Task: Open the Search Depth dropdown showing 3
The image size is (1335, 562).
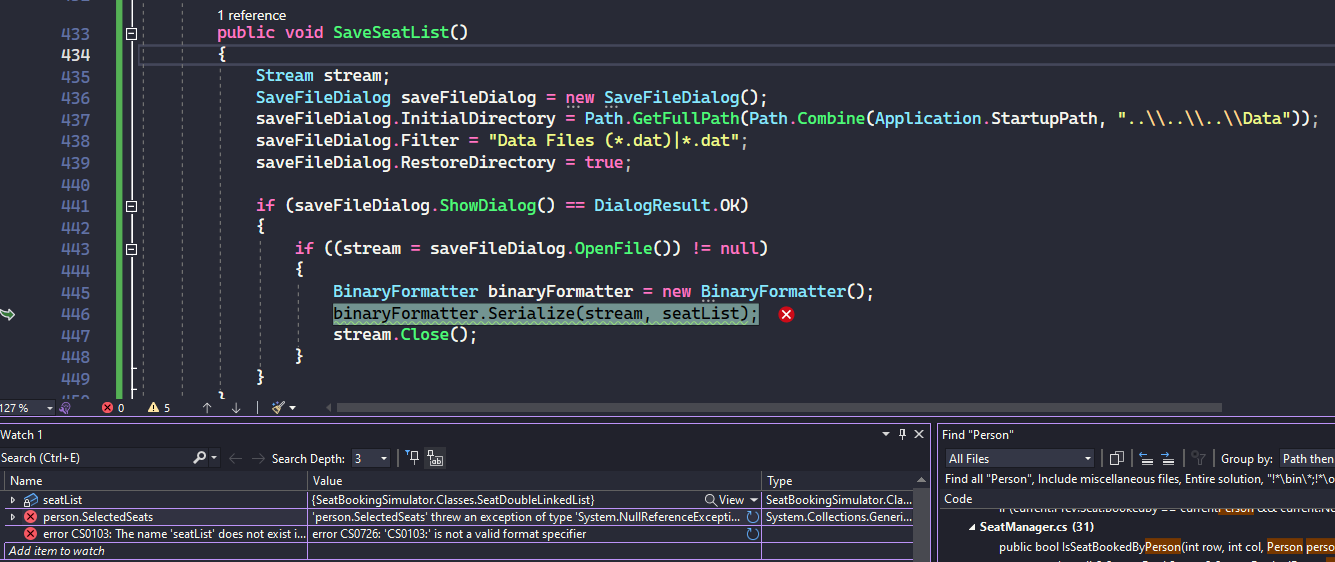Action: 370,458
